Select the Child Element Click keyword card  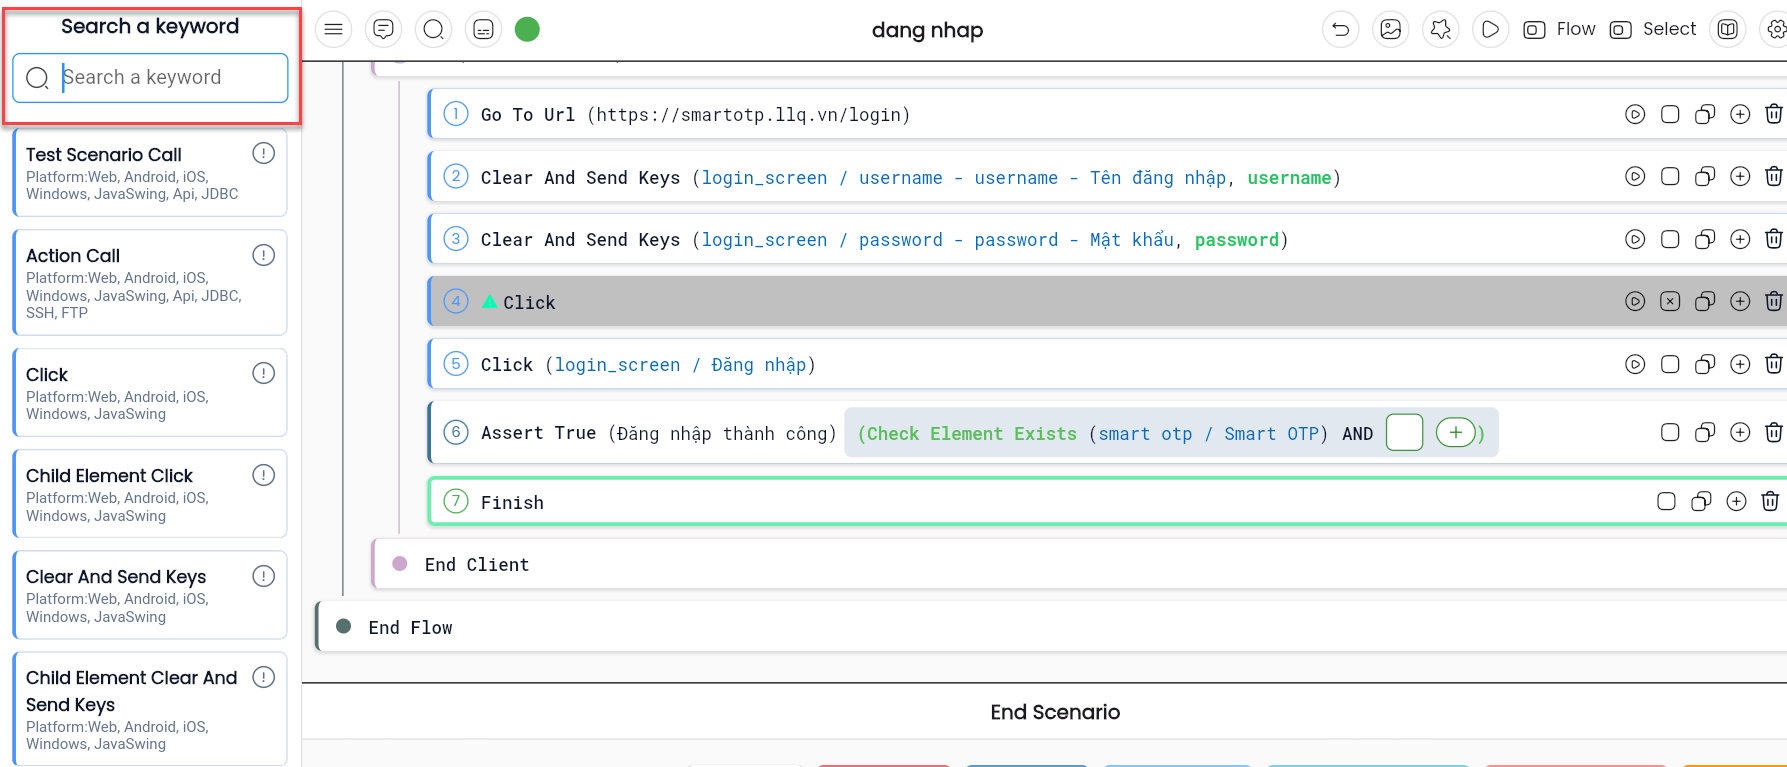[150, 494]
